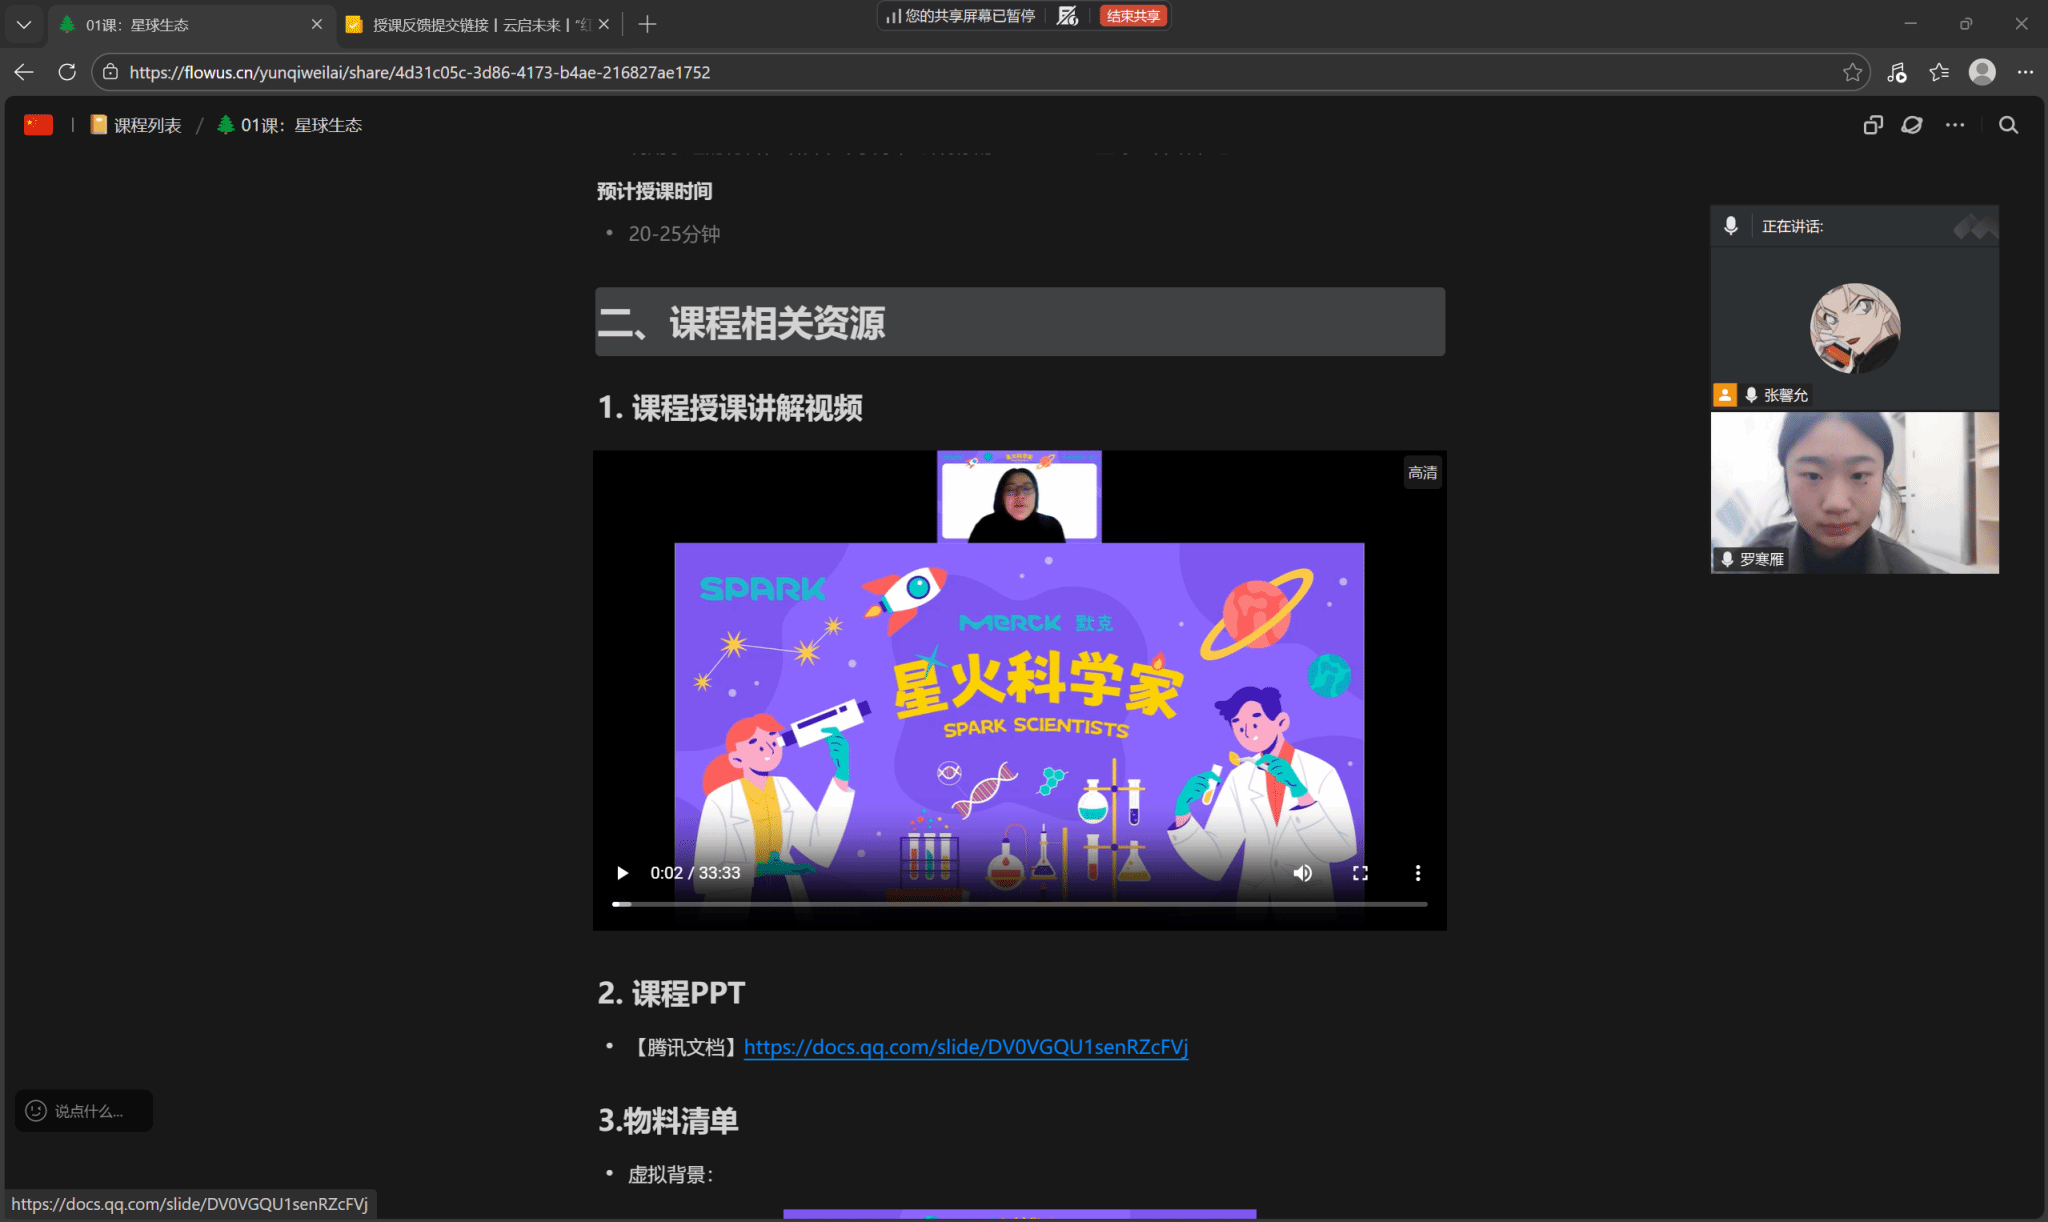Go back to the previous page

24,72
